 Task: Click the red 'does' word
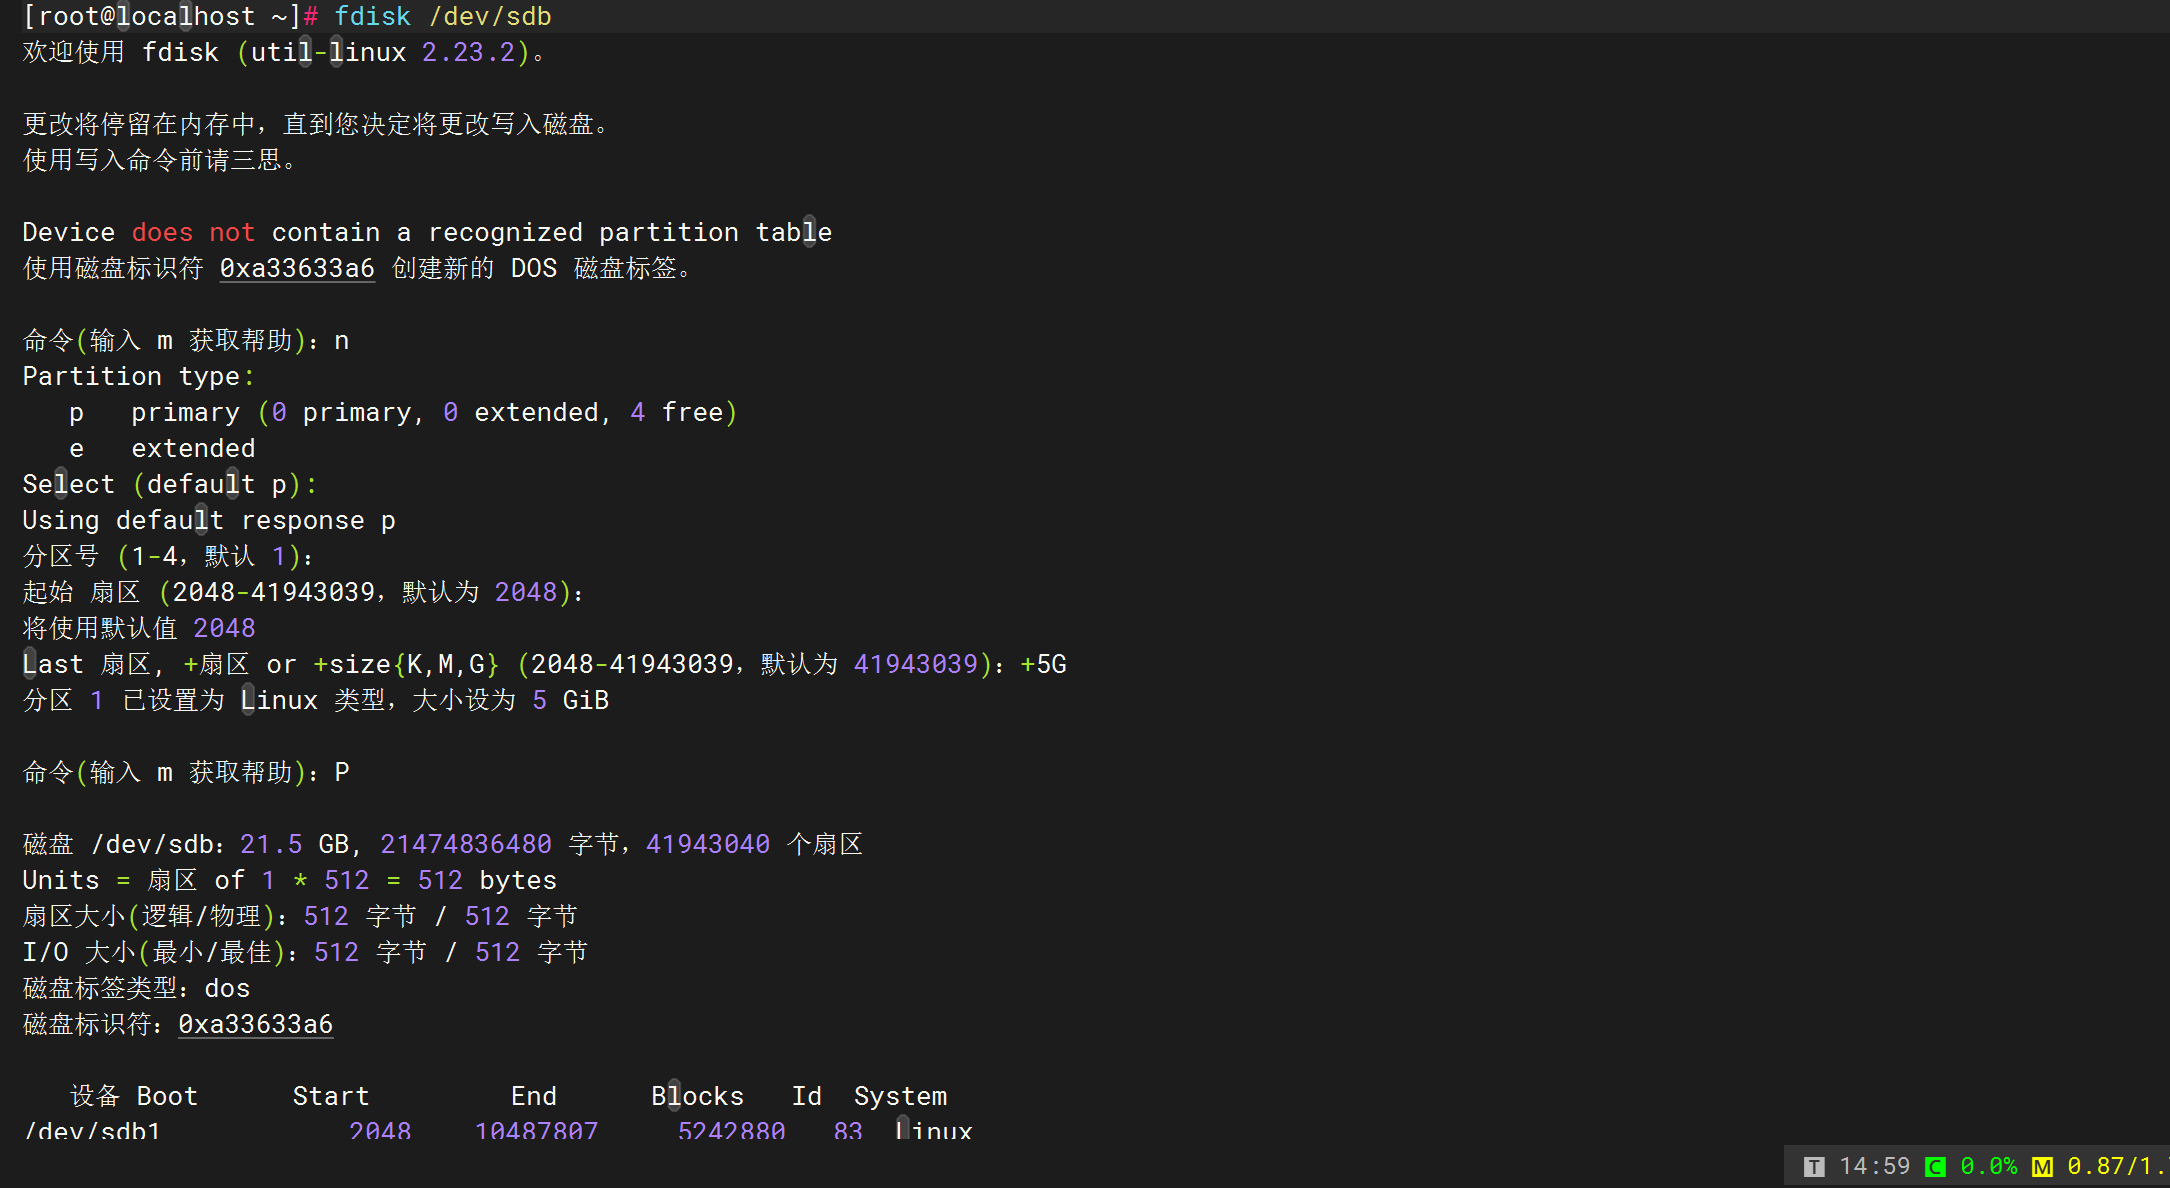pyautogui.click(x=162, y=232)
